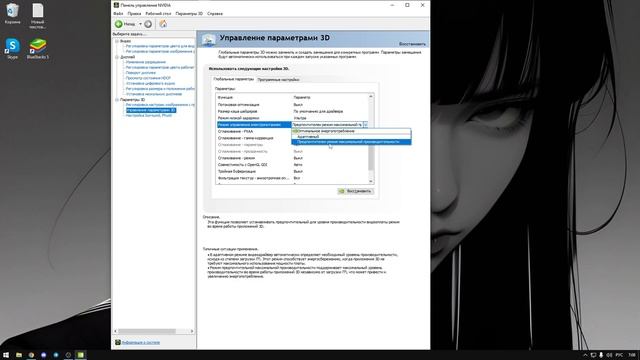640x360 pixels.
Task: Click the grey Forward arrow button
Action: pos(148,24)
